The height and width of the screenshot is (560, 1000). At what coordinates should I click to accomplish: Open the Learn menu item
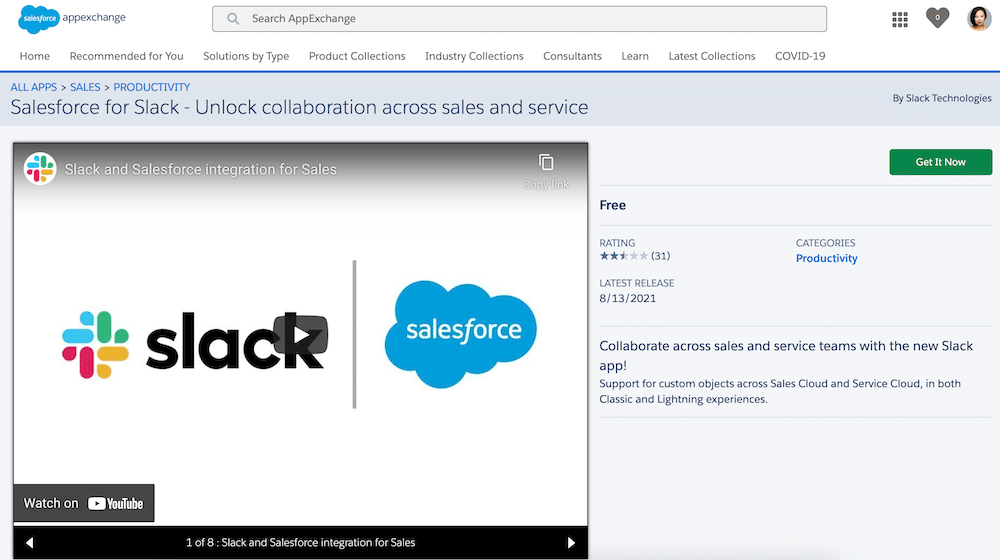pyautogui.click(x=635, y=56)
